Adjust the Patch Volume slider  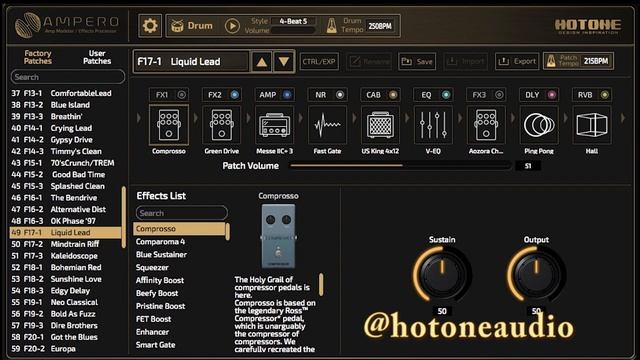point(400,166)
